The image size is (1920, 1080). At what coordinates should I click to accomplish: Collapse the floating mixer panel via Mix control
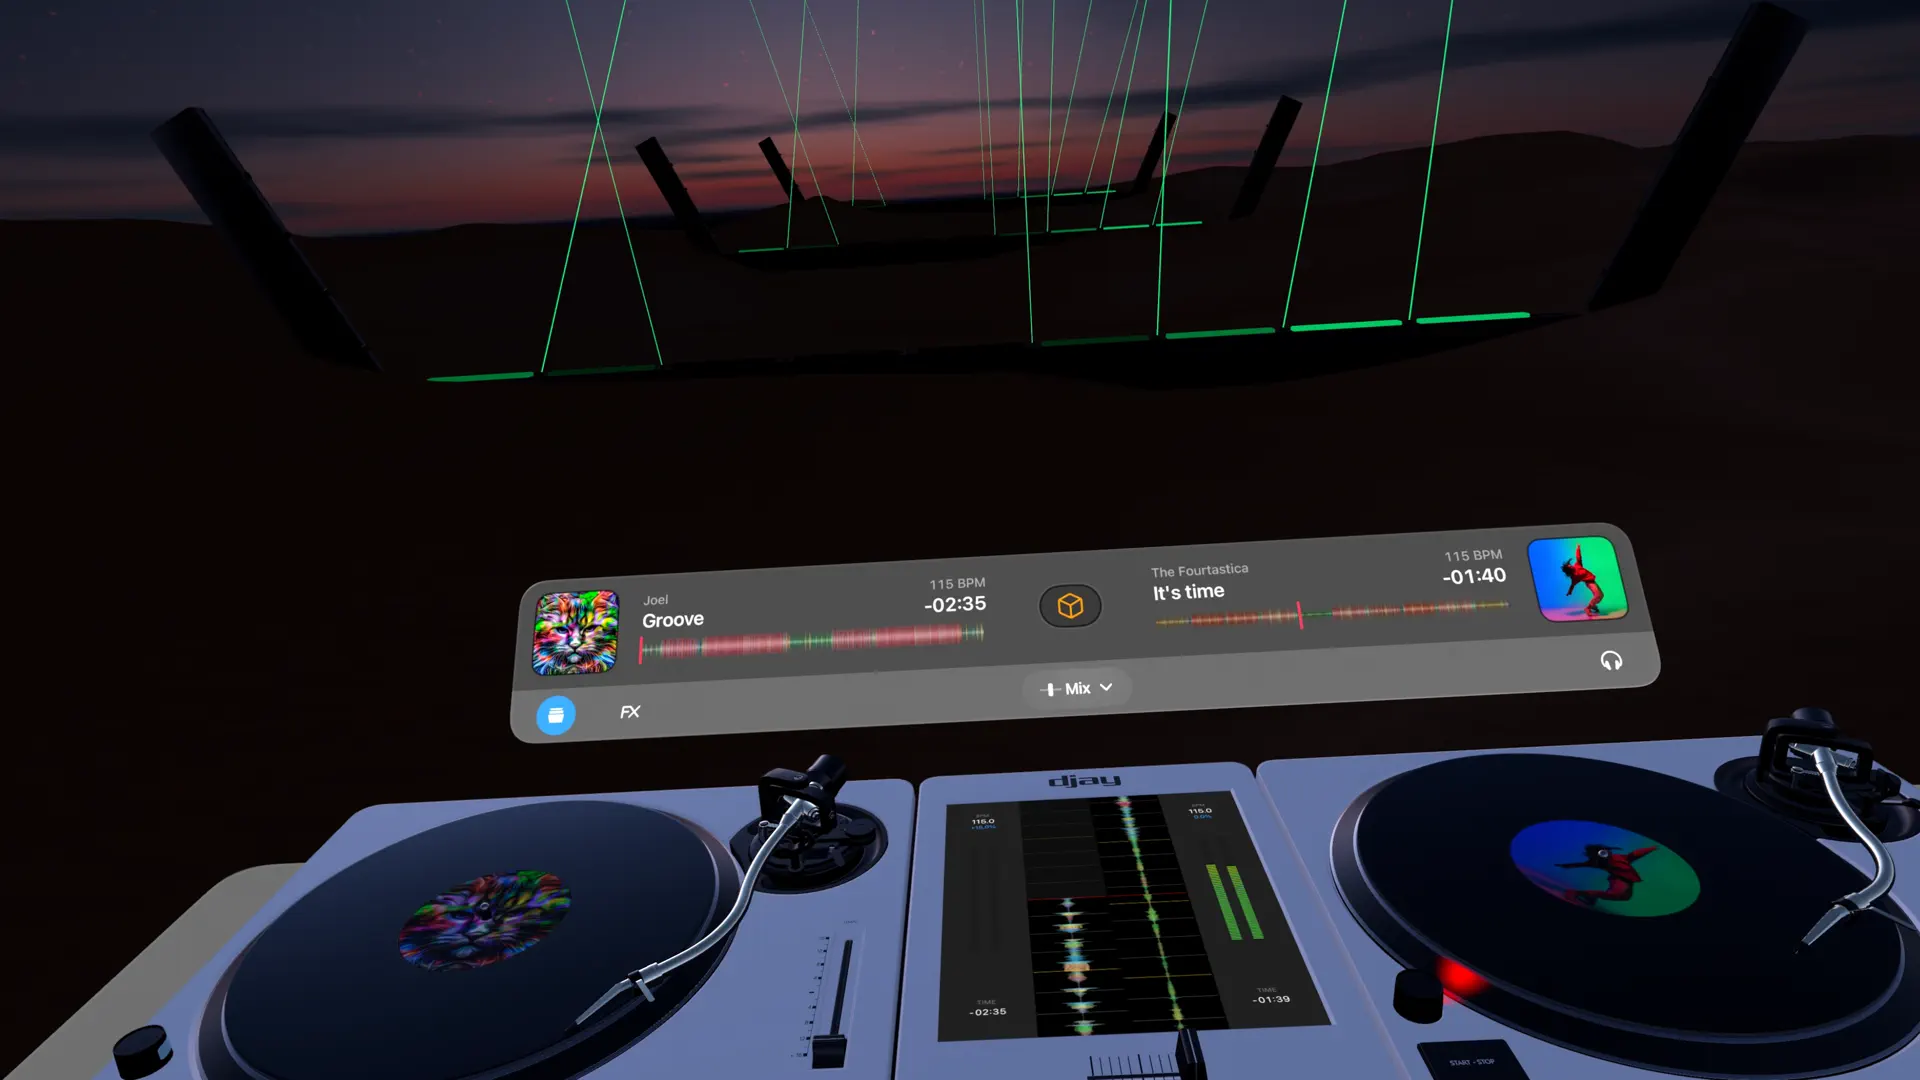[x=1077, y=688]
